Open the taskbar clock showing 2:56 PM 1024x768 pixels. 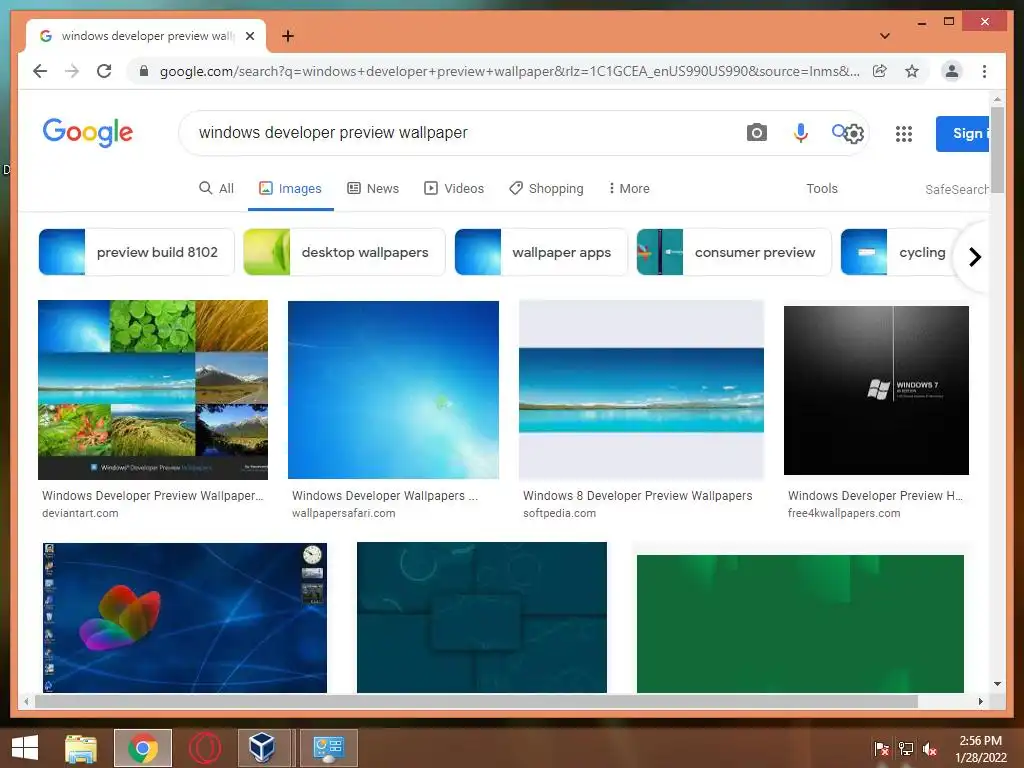980,749
